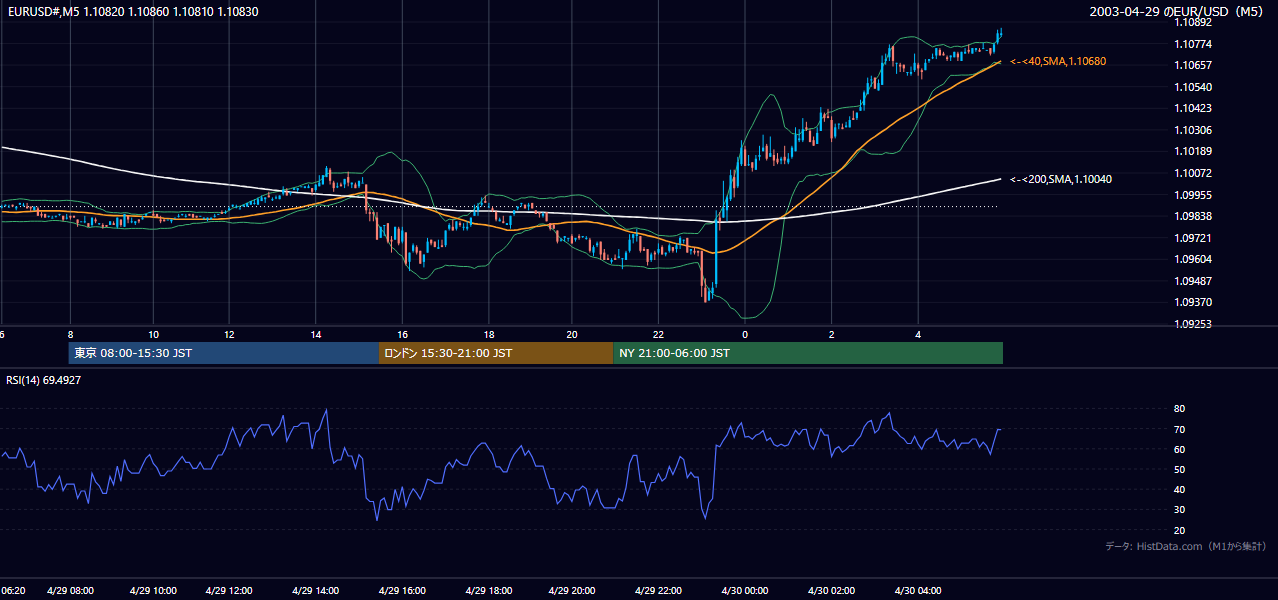The image size is (1278, 600).
Task: Click price axis value 1.09370
Action: 1192,302
